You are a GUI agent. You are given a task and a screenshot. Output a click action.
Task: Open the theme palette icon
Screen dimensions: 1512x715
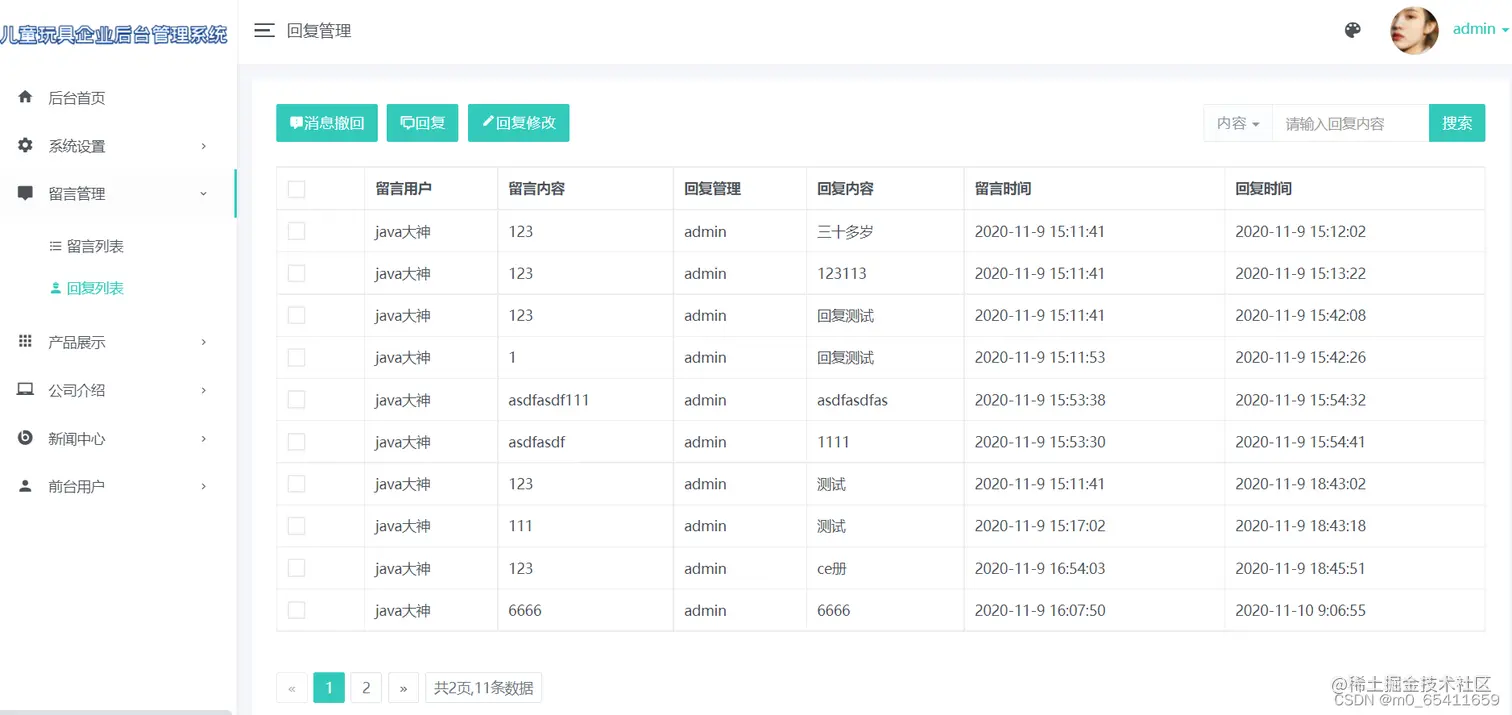tap(1352, 30)
